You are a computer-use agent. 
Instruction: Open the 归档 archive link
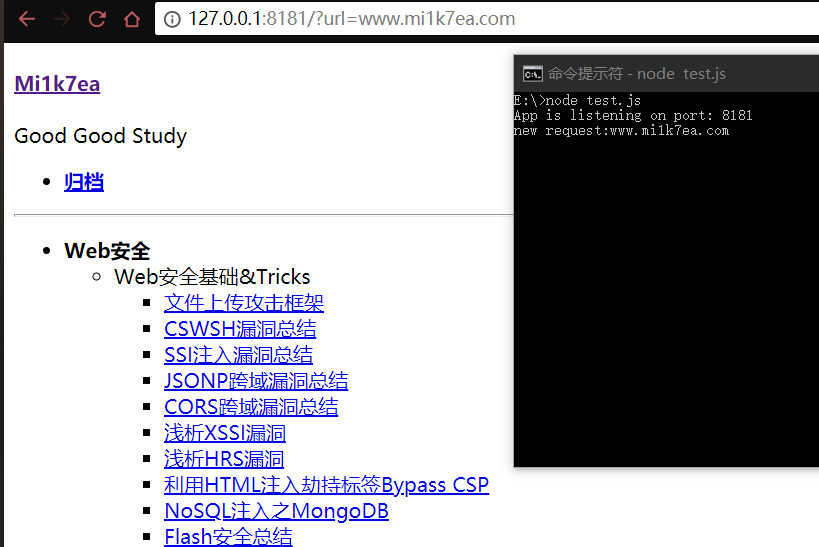click(x=84, y=182)
